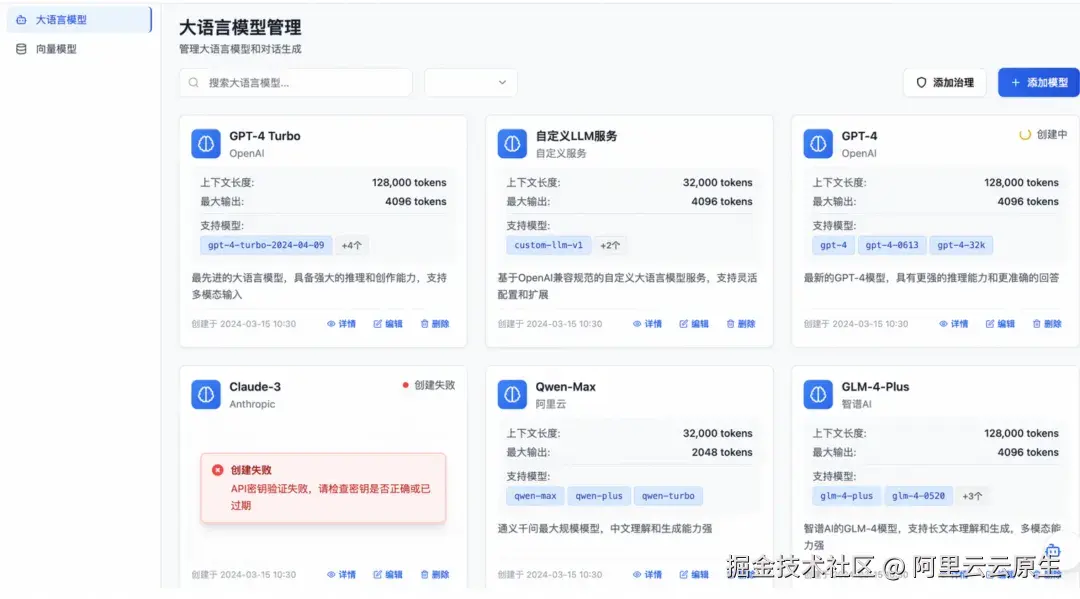Click the gpt-4-0613 tag
Screen dimensions: 1080x599
tap(892, 245)
